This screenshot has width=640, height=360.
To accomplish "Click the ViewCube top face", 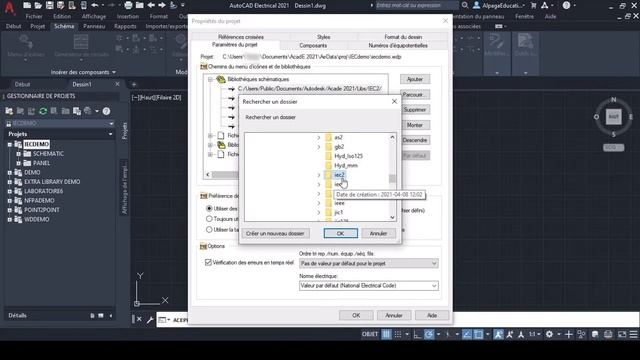I will [613, 116].
